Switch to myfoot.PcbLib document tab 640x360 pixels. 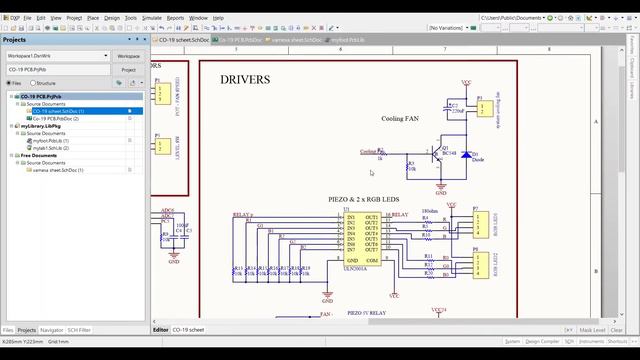coord(345,40)
